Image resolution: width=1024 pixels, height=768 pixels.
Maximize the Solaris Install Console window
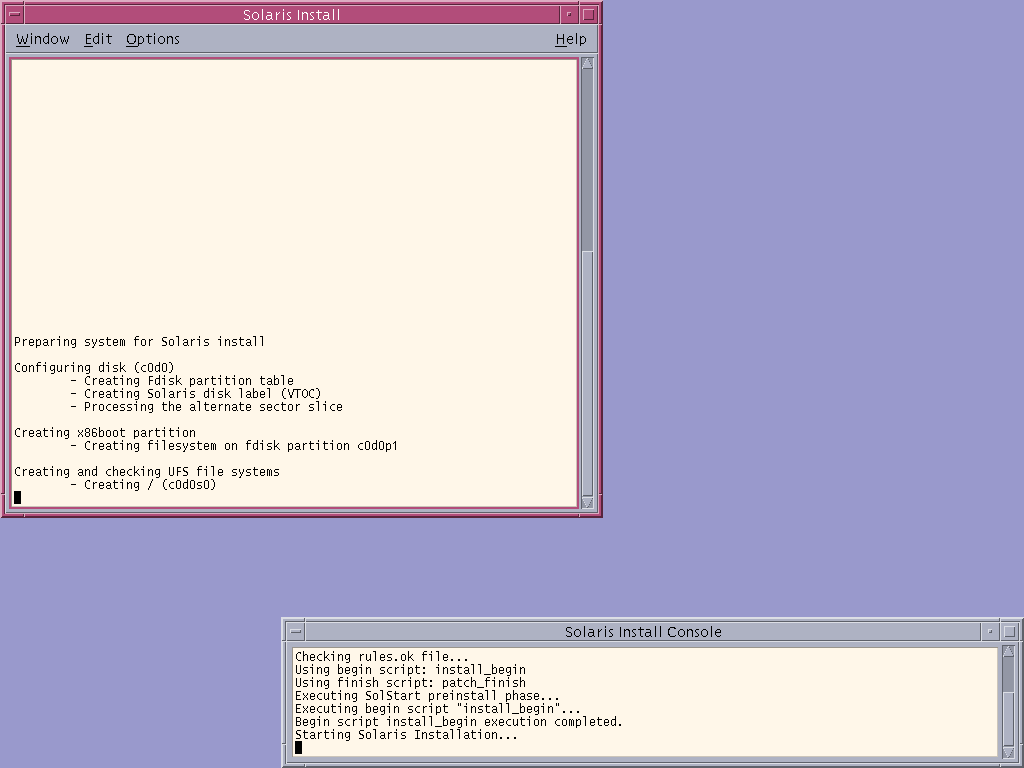tap(1010, 632)
